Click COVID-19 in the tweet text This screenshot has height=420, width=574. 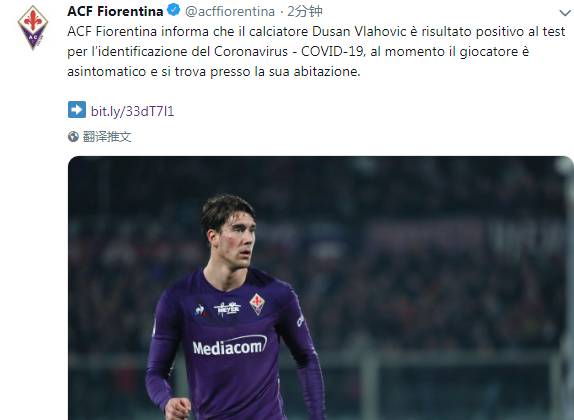(x=333, y=51)
